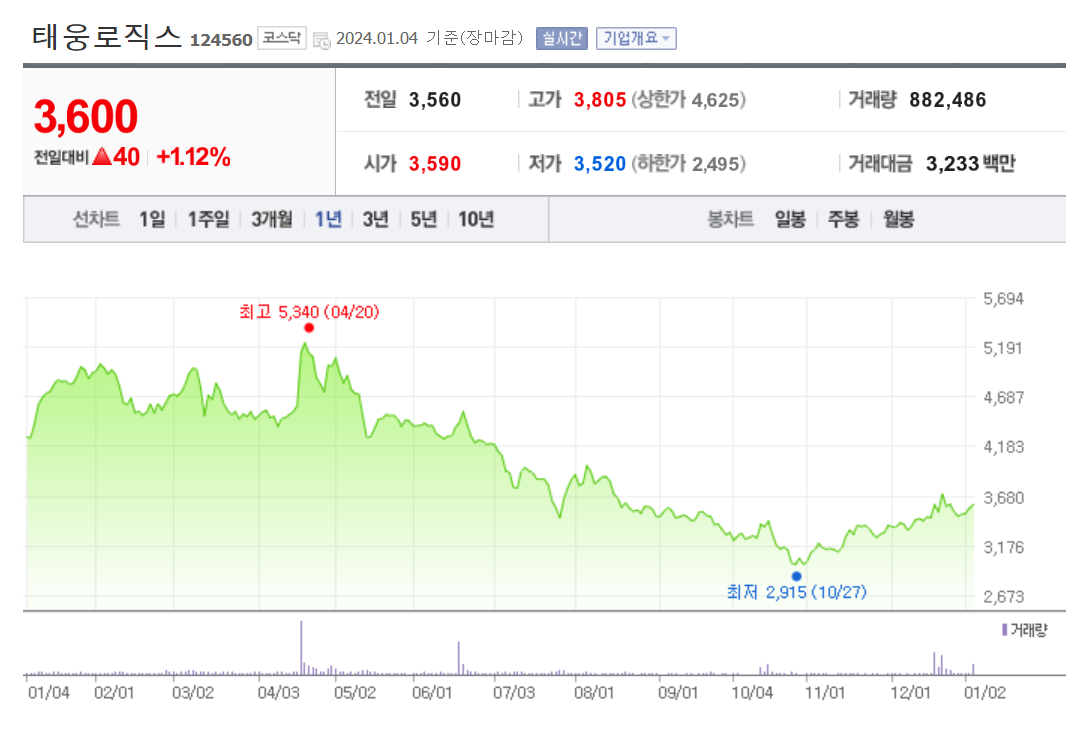Select the 3개월 line chart period
Screen dimensions: 1066x735
pyautogui.click(x=272, y=219)
